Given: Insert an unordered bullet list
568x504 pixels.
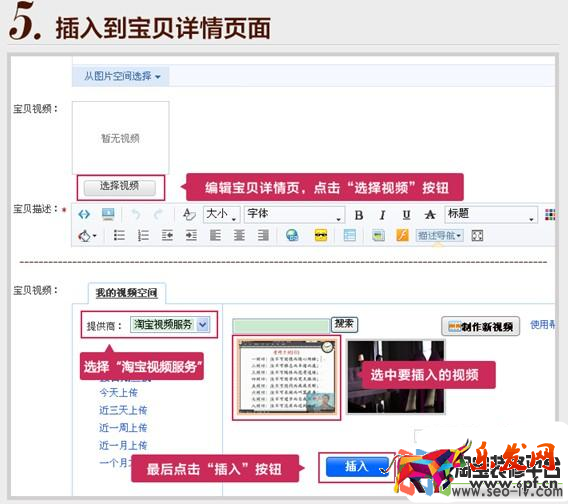Looking at the screenshot, I should [x=119, y=236].
